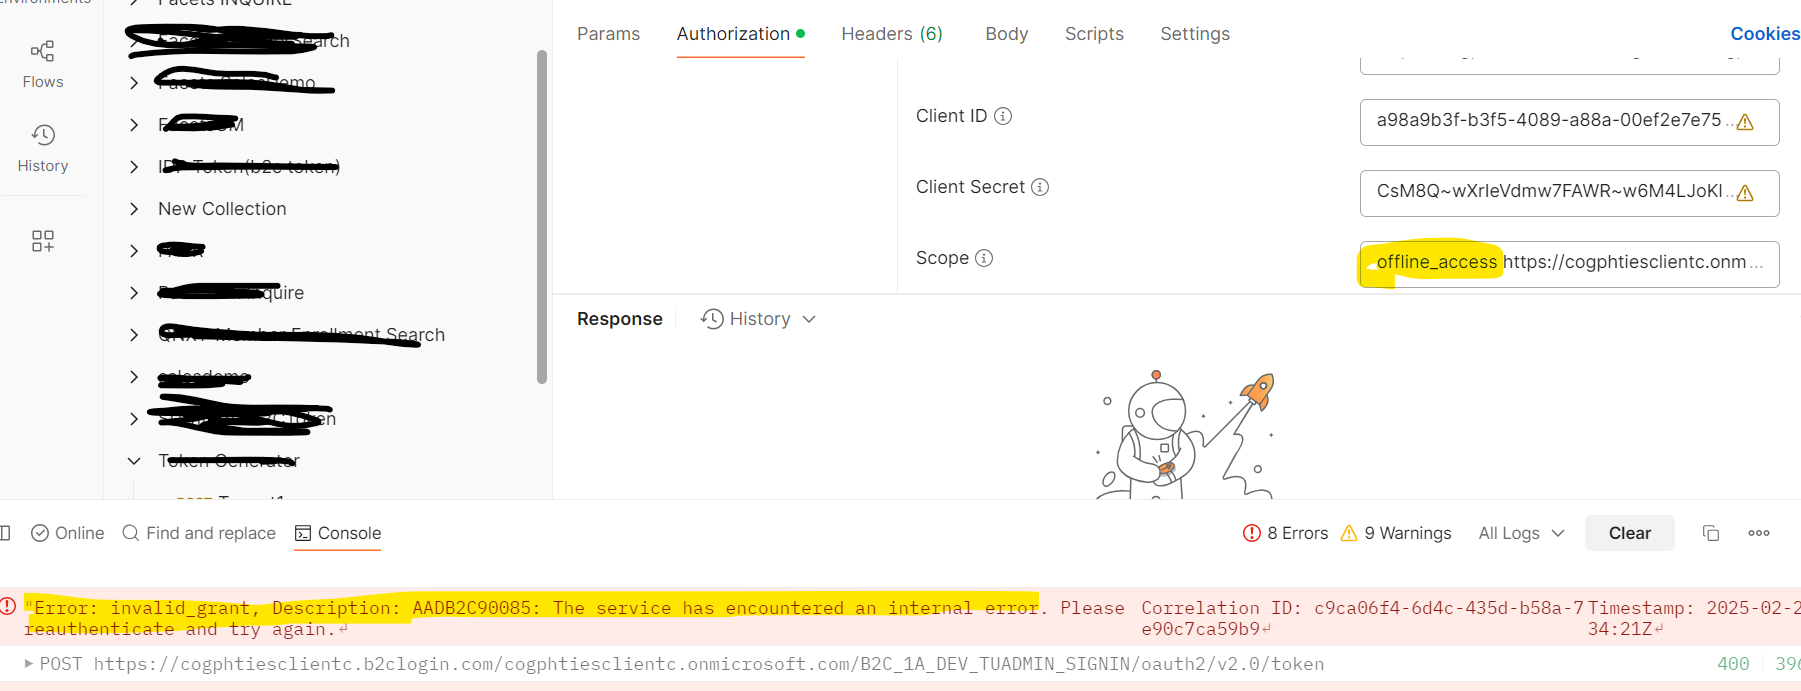This screenshot has height=691, width=1801.
Task: Show info tooltip for Client Secret
Action: pyautogui.click(x=1040, y=187)
